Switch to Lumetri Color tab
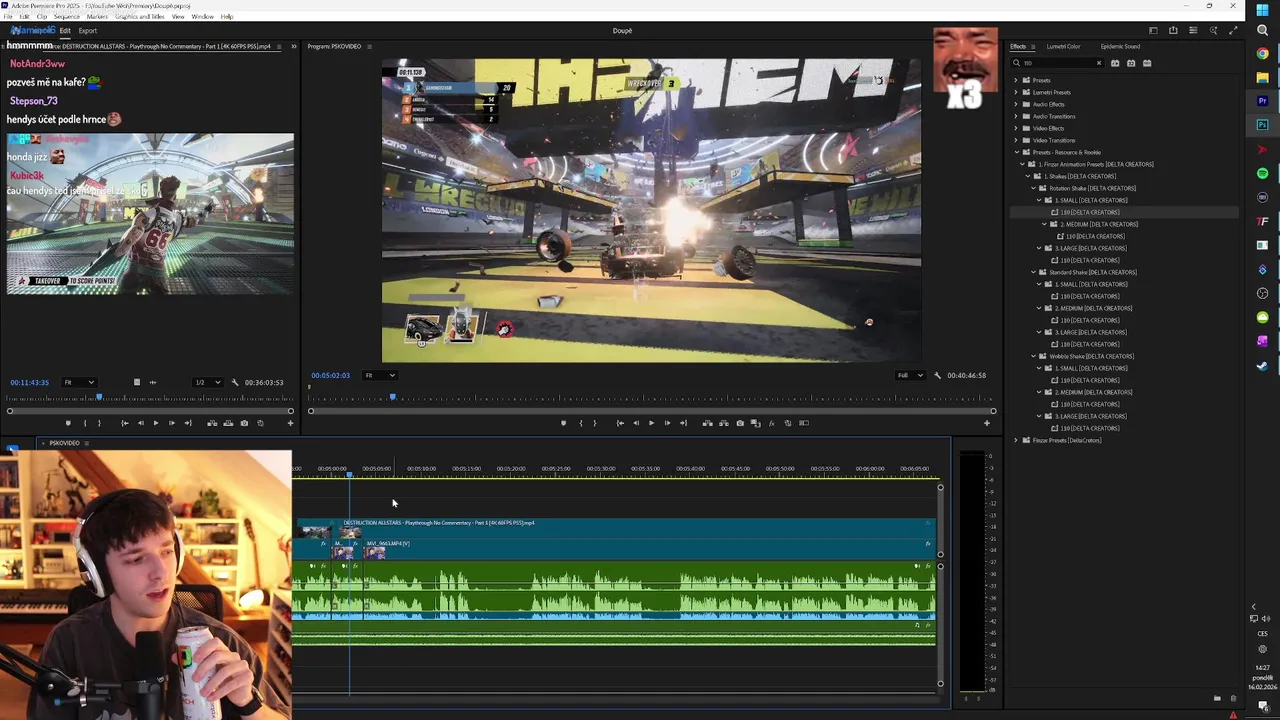1280x720 pixels. (1063, 46)
